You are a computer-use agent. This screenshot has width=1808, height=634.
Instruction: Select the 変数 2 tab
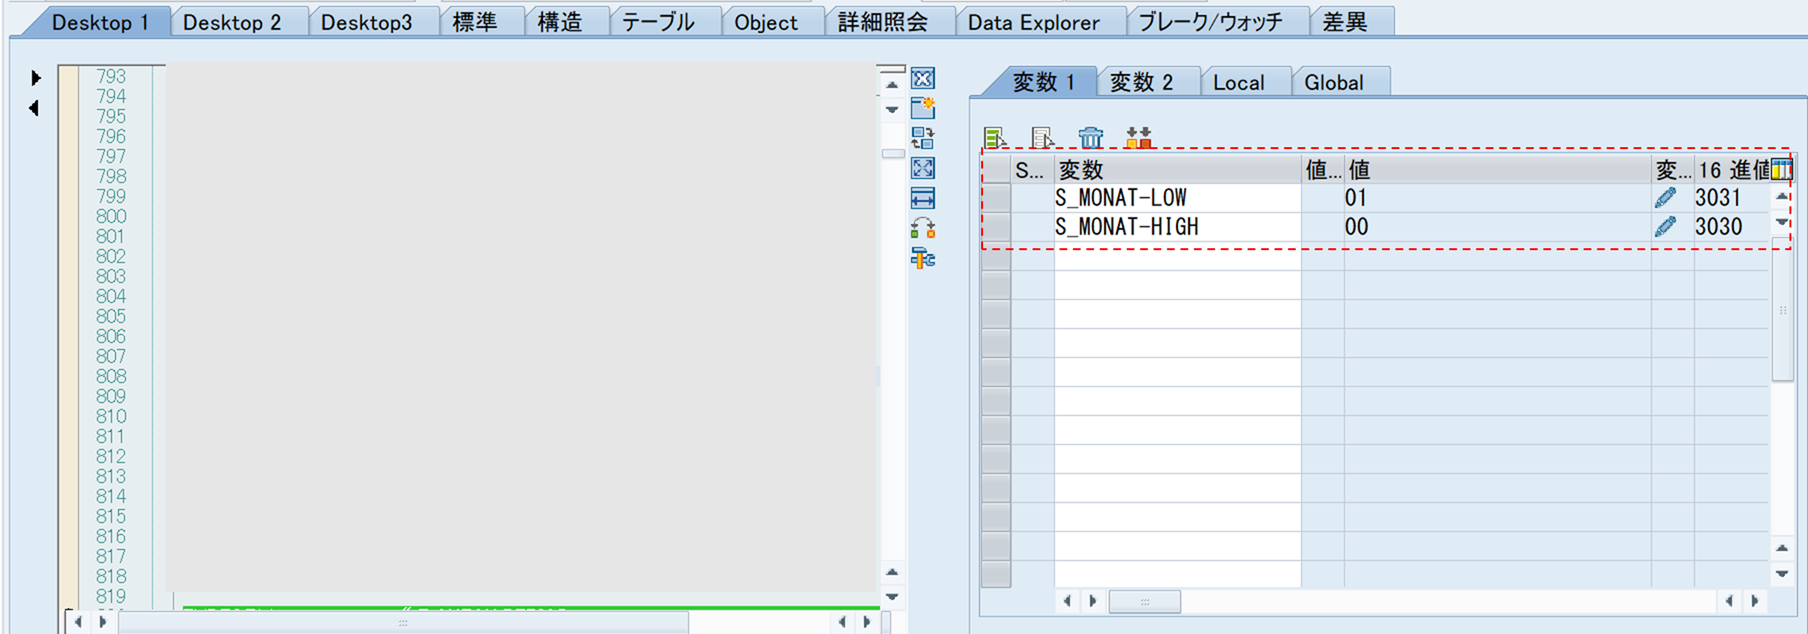coord(1141,82)
